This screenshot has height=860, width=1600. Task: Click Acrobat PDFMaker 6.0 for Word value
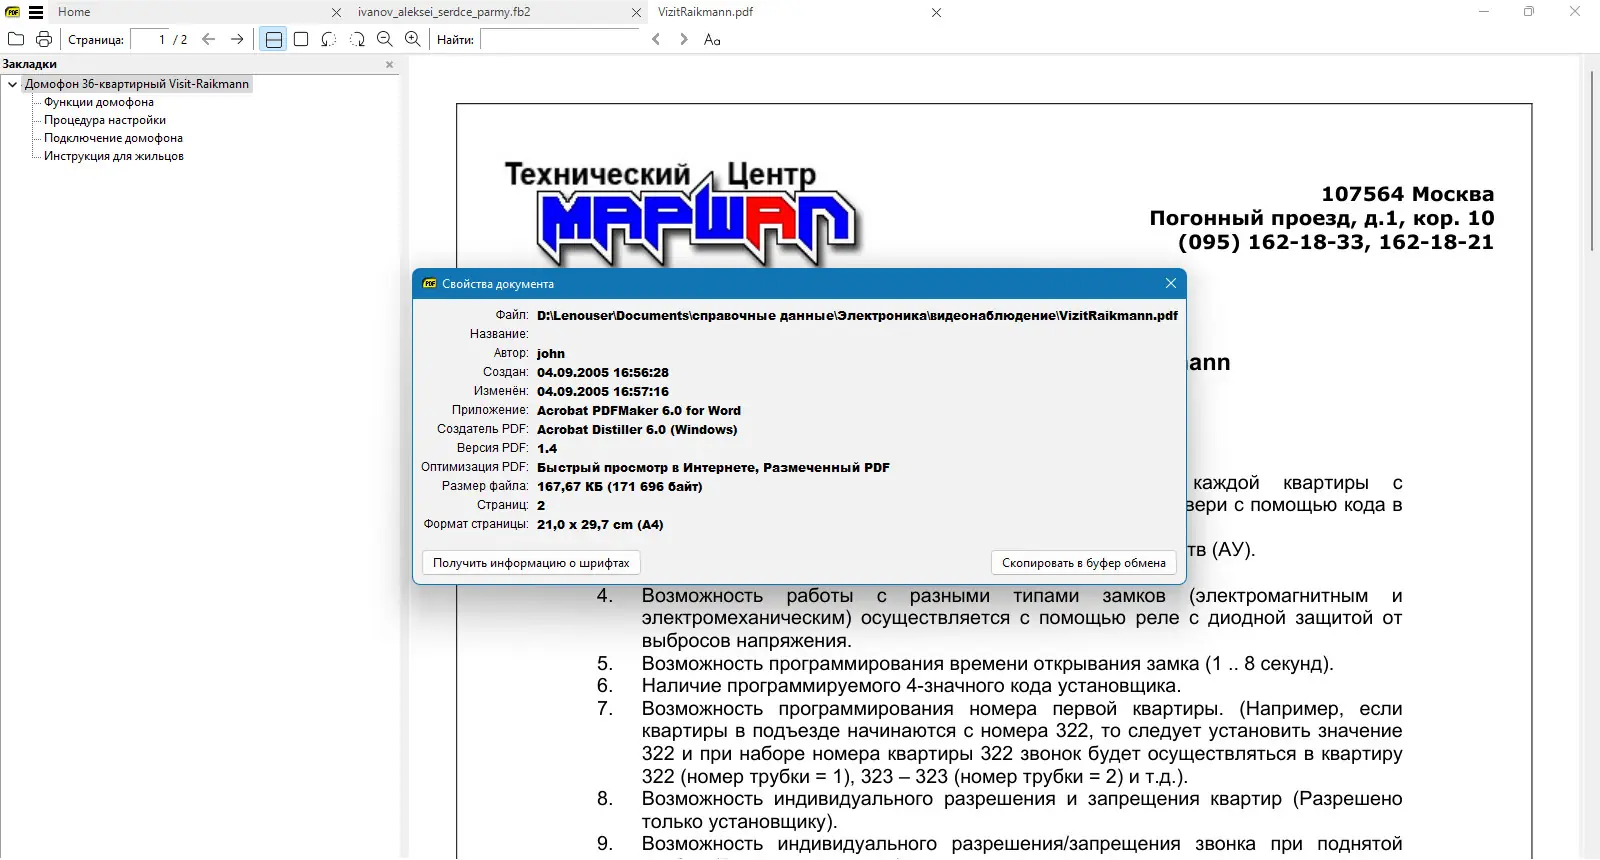tap(639, 410)
